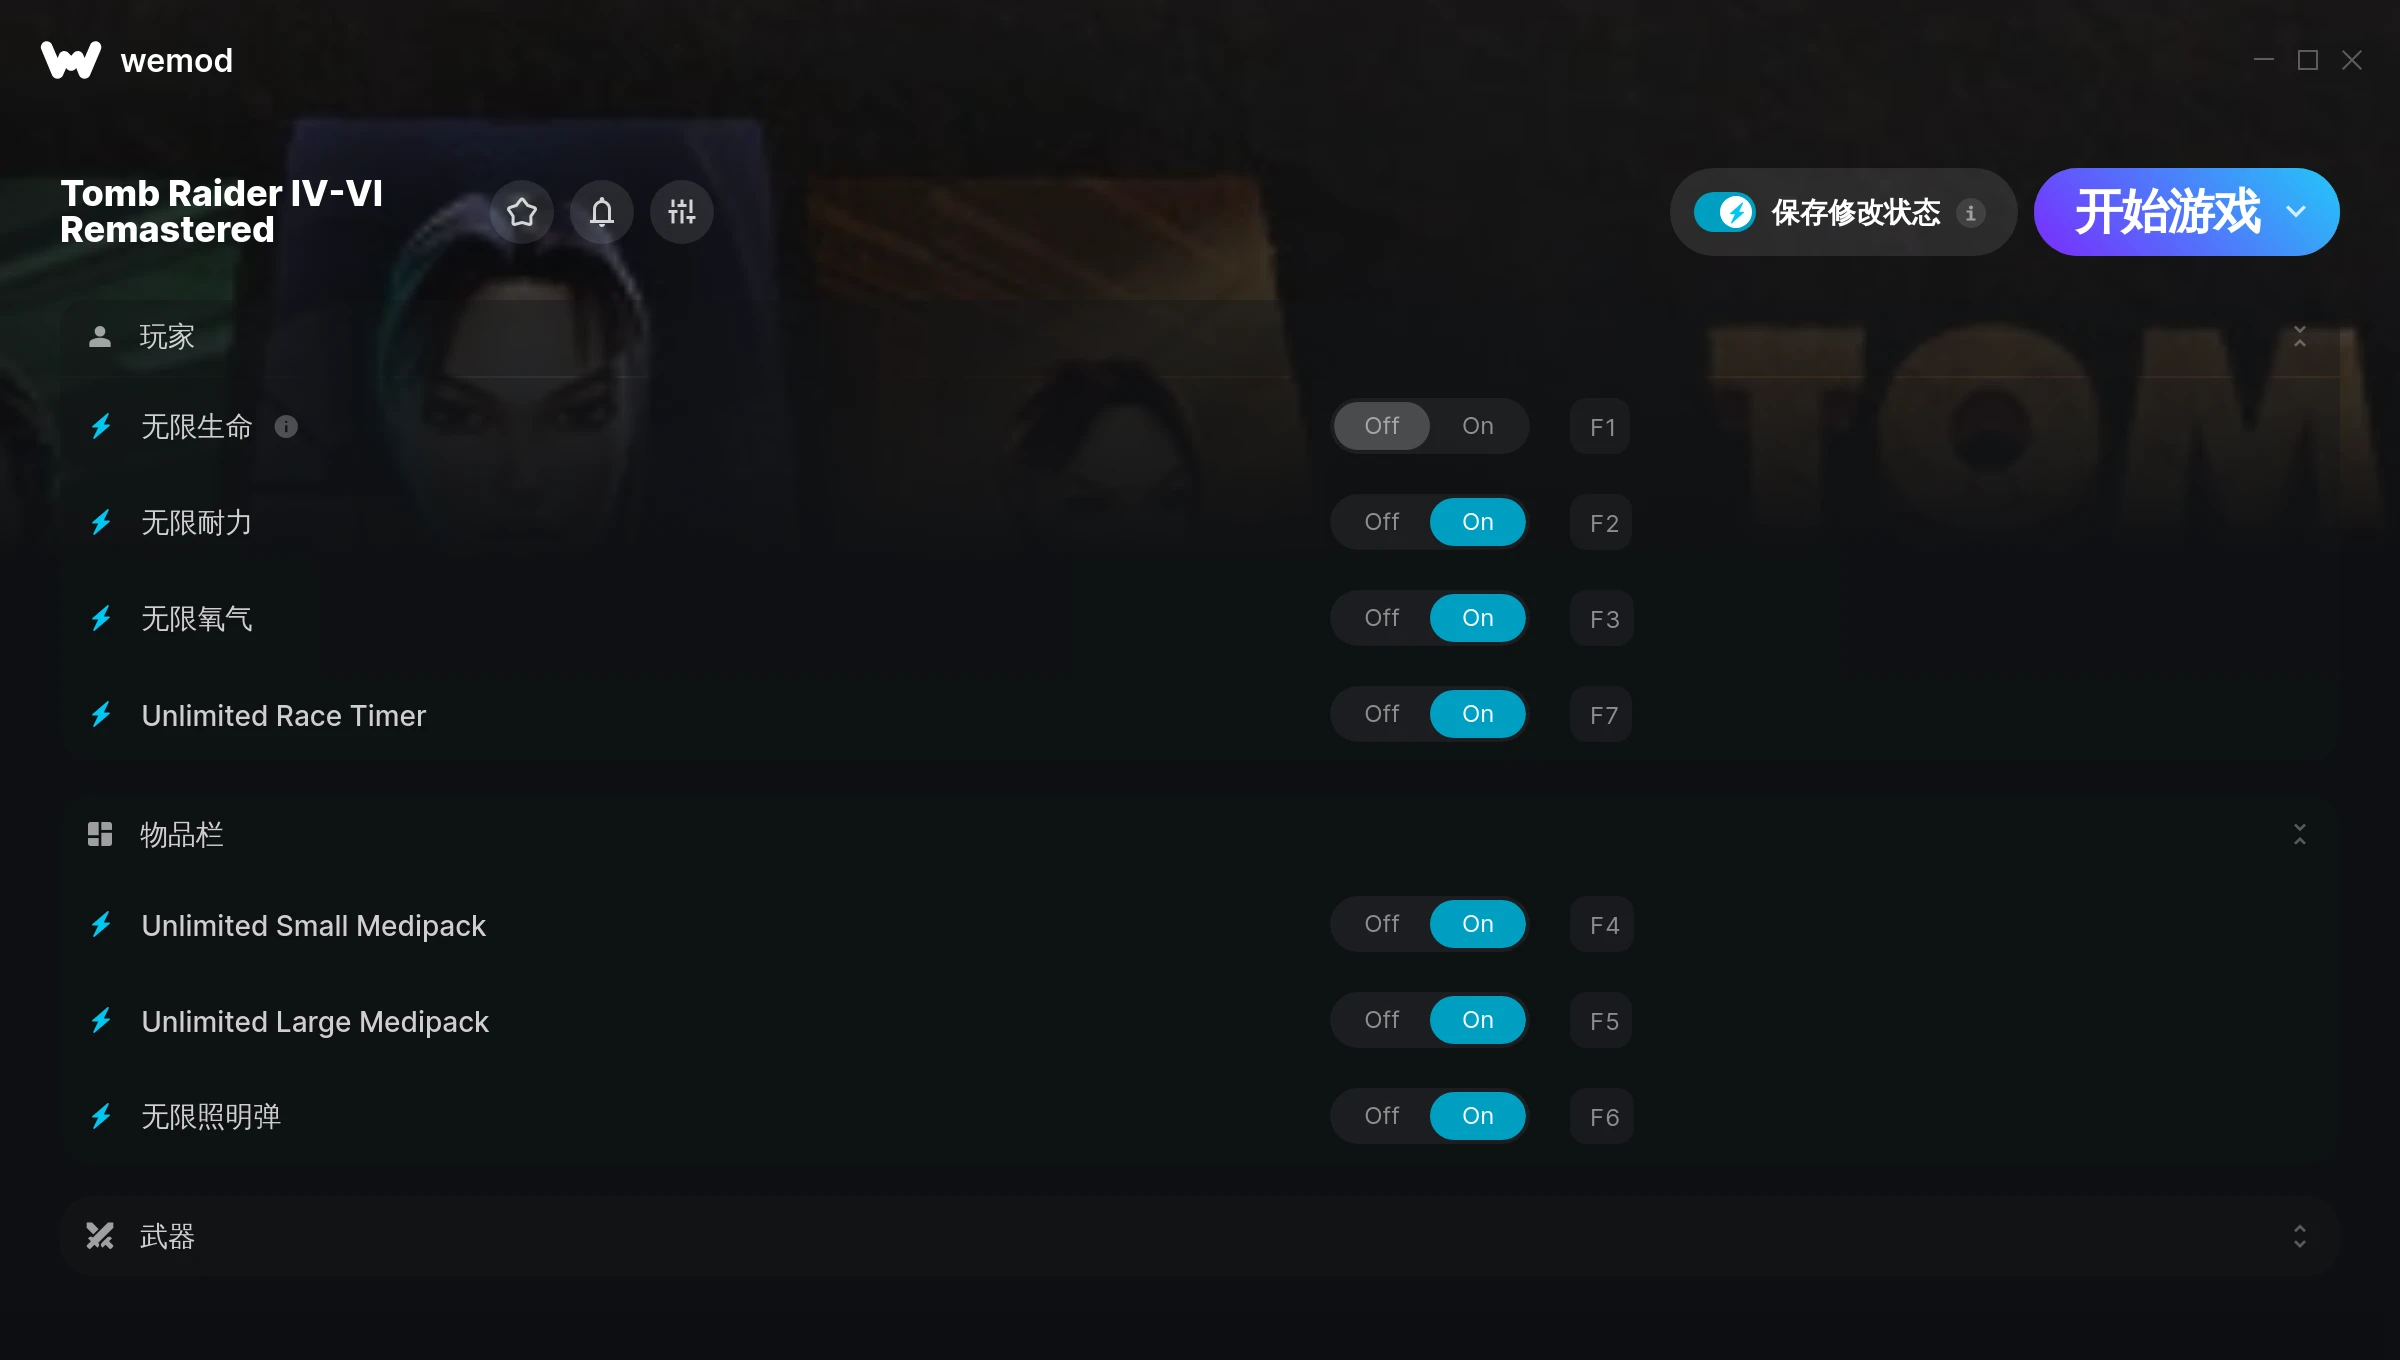Click the F6 hotkey for 无限照明弹

click(x=1602, y=1117)
